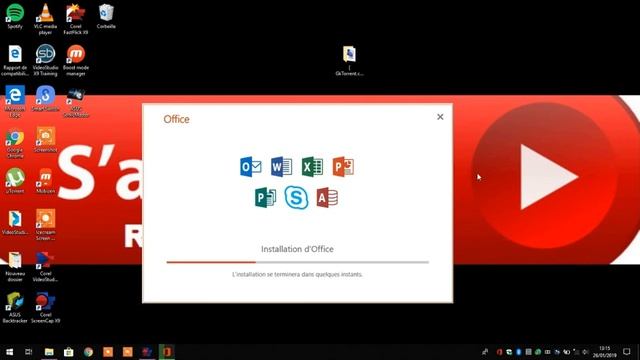Select the uTorrent desktop icon
The height and width of the screenshot is (360, 640).
[x=15, y=181]
